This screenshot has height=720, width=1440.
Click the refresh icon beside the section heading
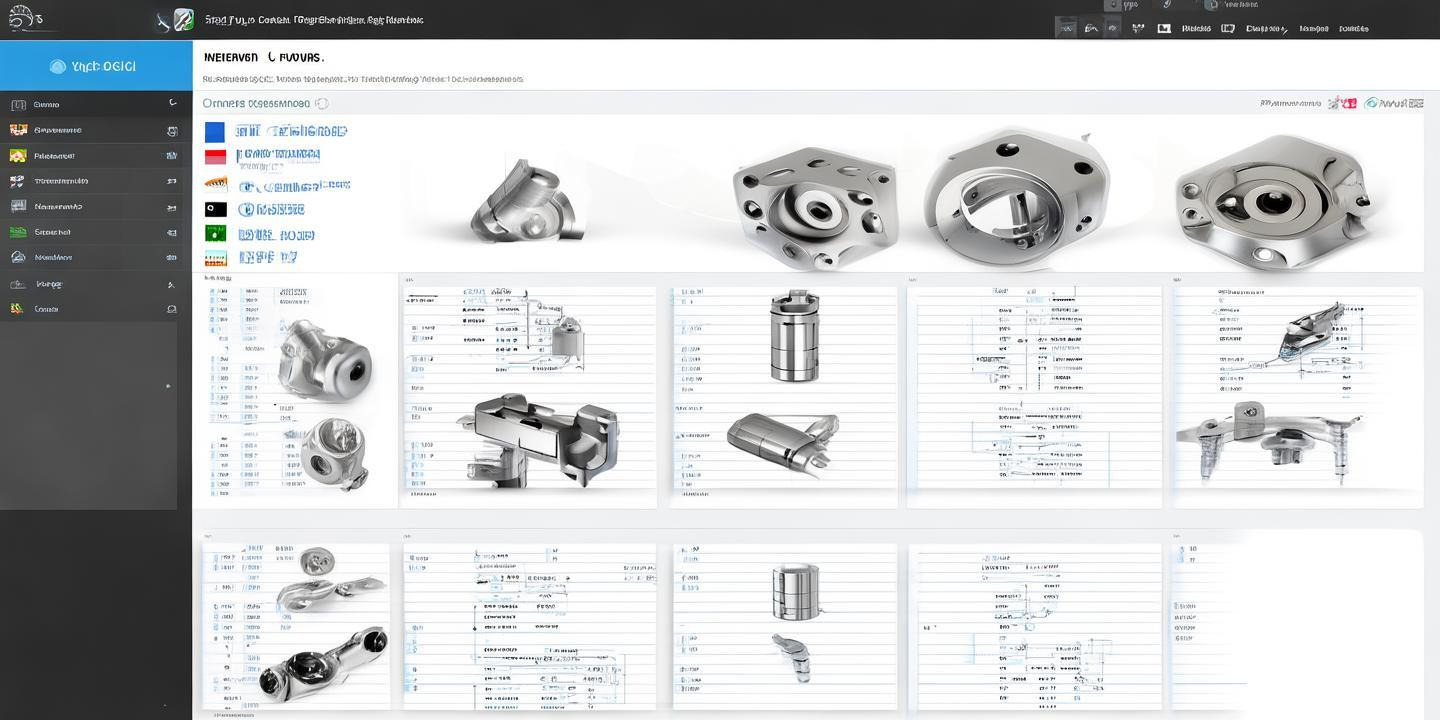[x=322, y=103]
